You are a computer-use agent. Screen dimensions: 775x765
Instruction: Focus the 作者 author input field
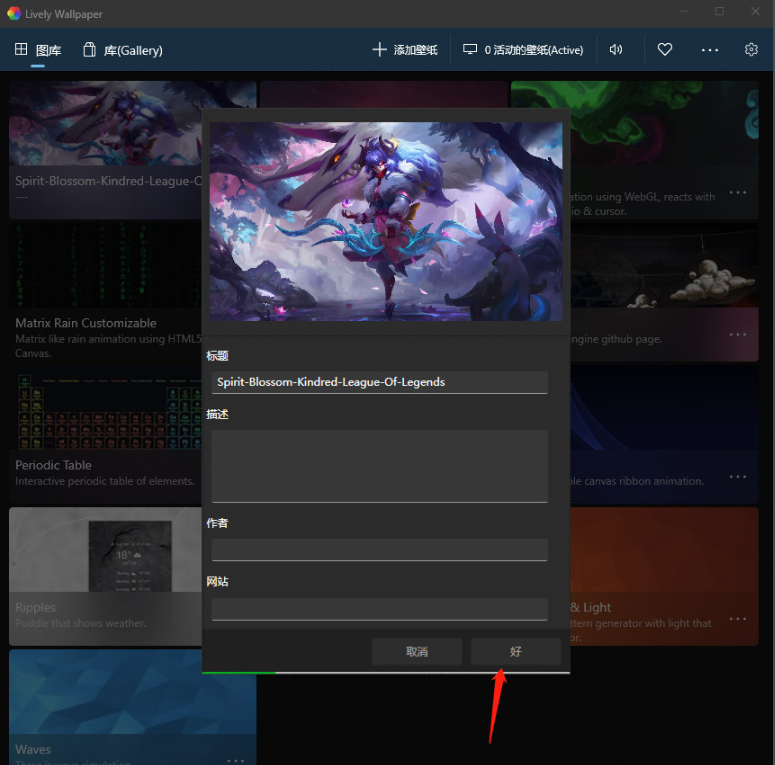pyautogui.click(x=379, y=550)
